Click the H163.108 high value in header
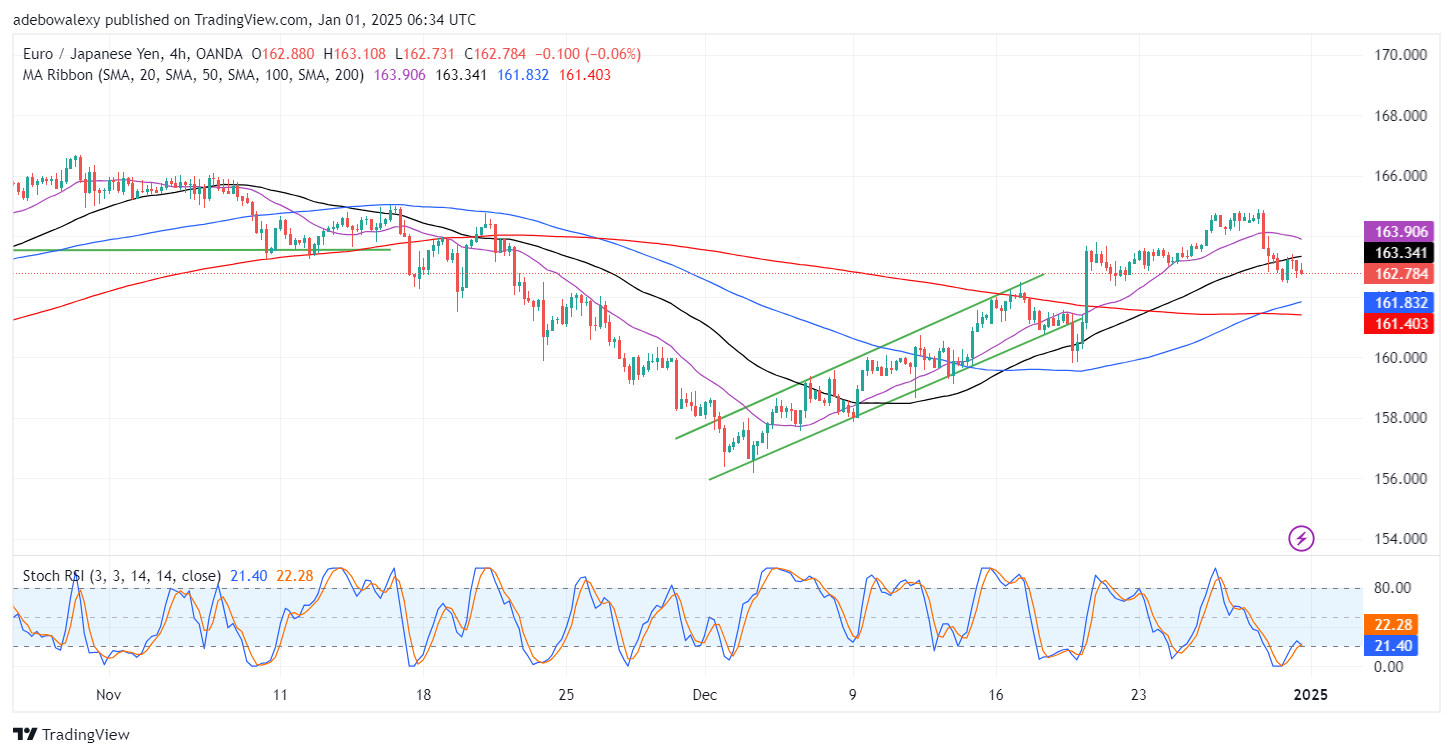 355,54
